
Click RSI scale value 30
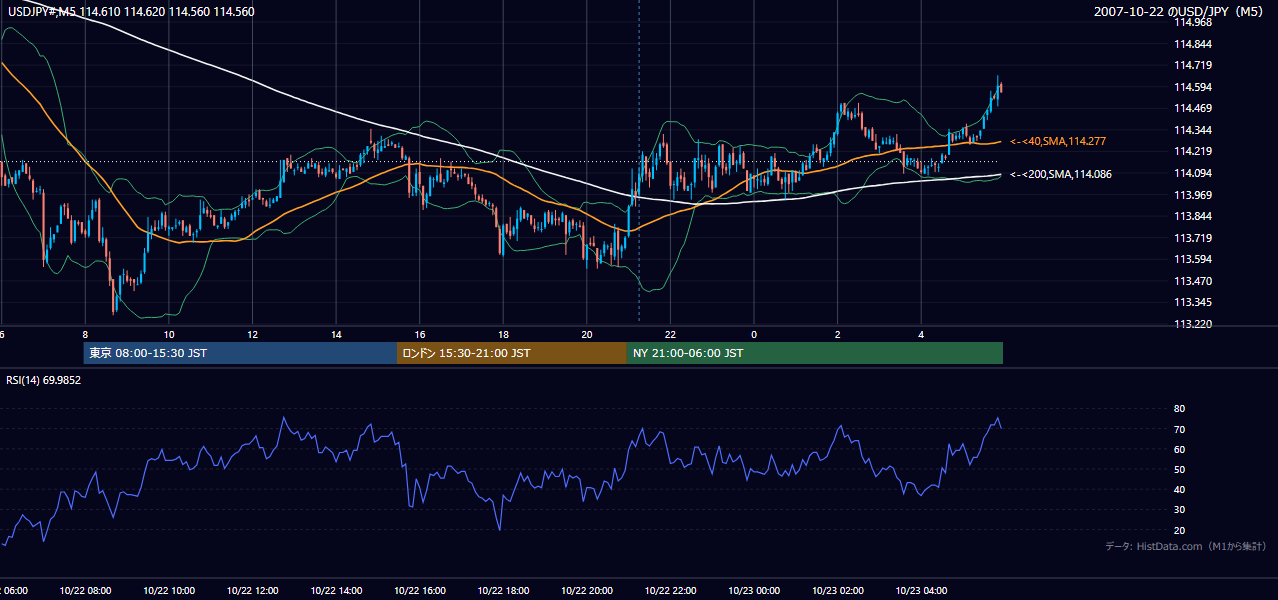coord(1179,510)
